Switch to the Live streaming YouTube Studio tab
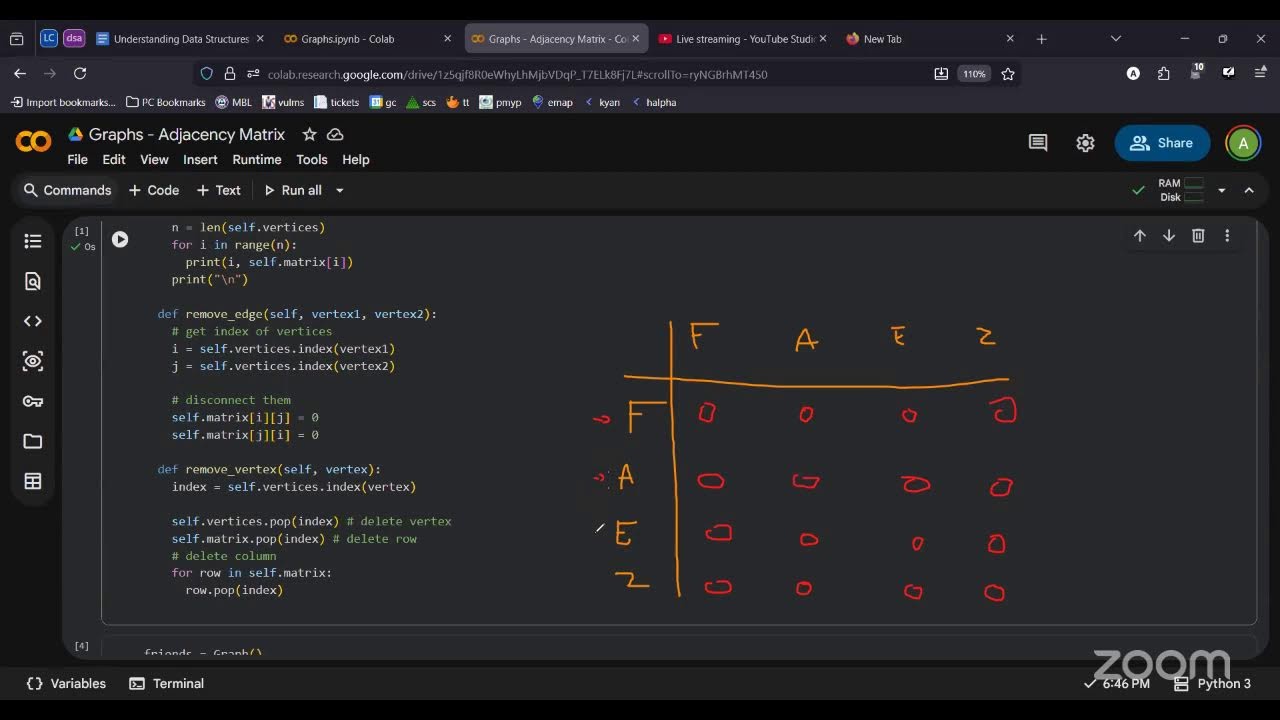Viewport: 1280px width, 720px height. (742, 39)
